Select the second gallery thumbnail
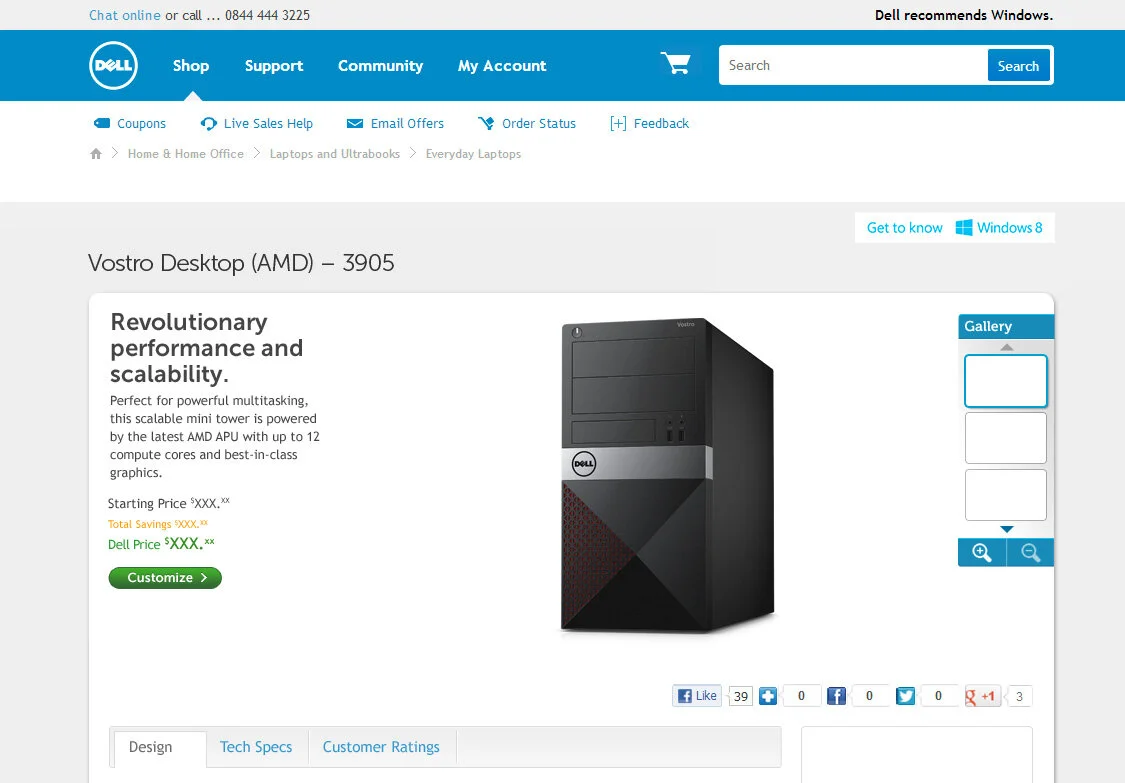 tap(1006, 438)
